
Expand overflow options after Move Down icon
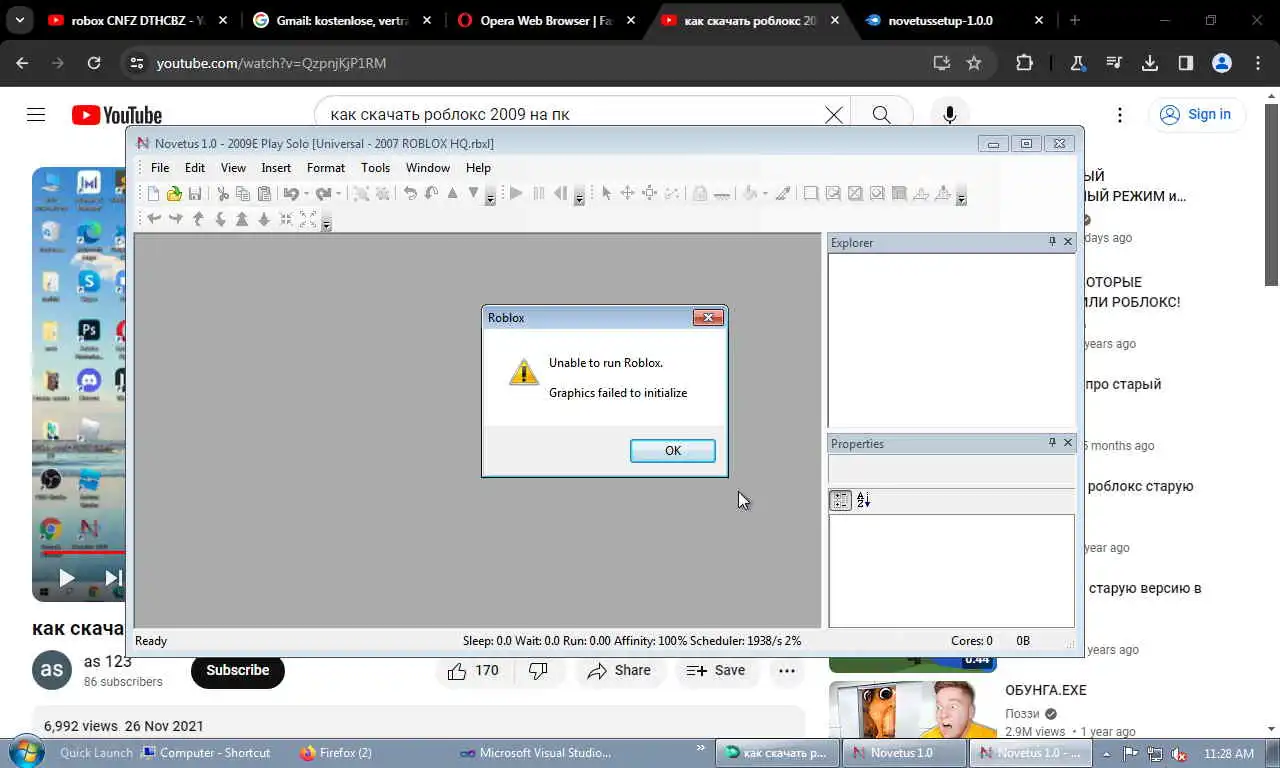point(490,198)
